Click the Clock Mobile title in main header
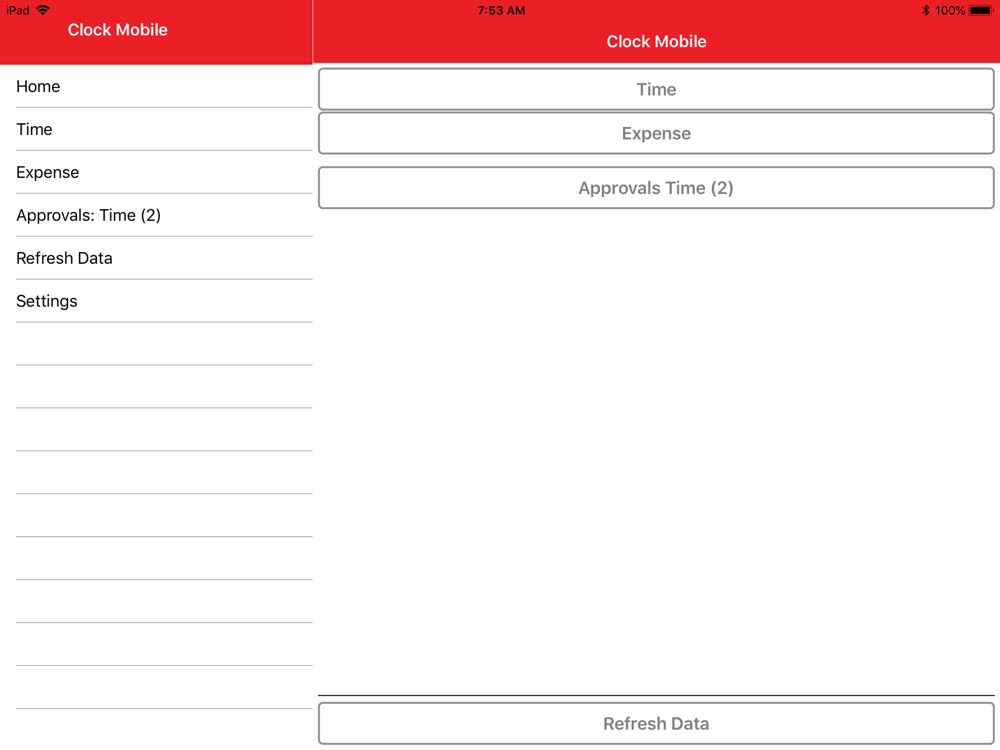Screen dimensions: 1000x750 click(x=656, y=41)
